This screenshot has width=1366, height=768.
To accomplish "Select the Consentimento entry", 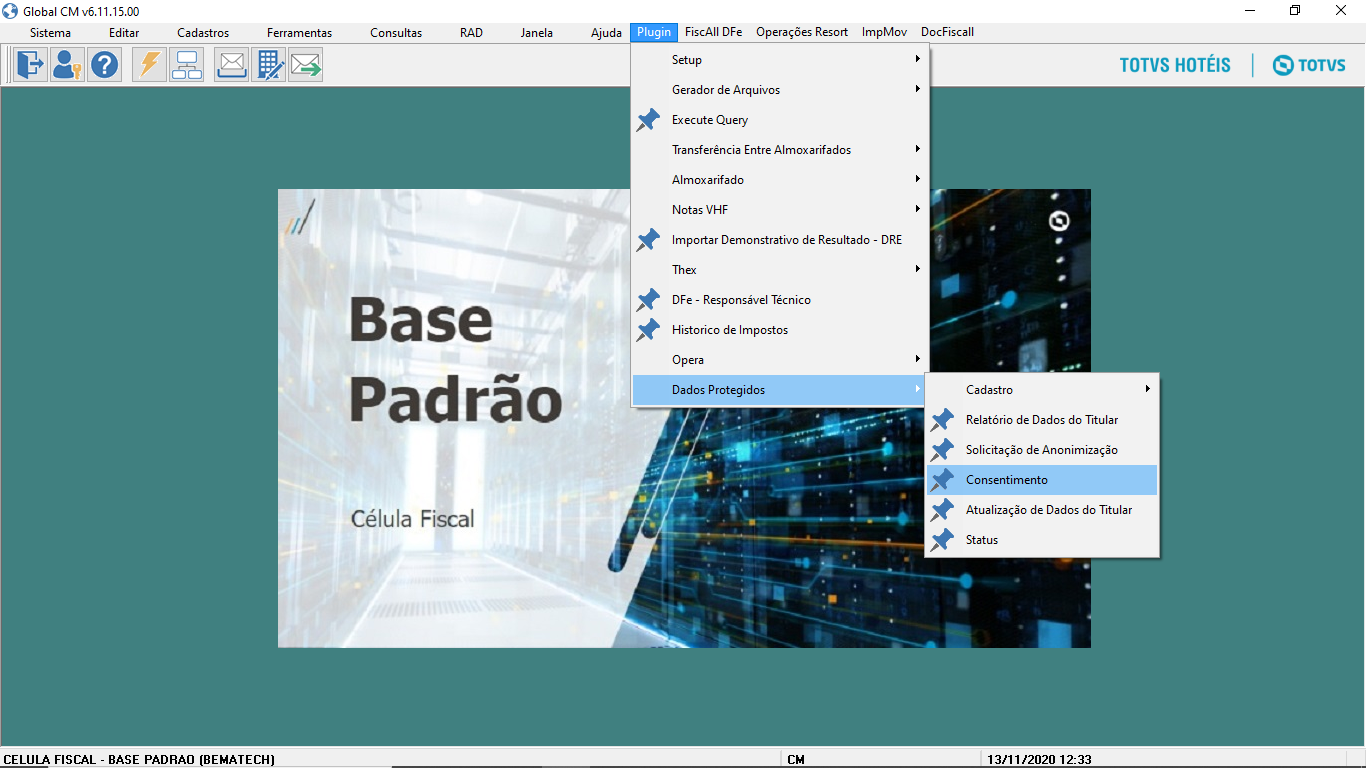I will click(x=1042, y=480).
